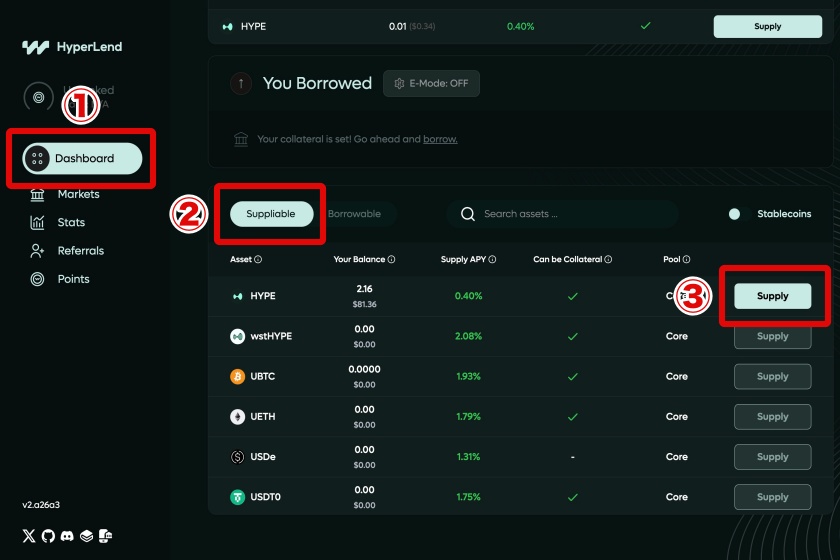Click the 1.93% APY value
This screenshot has width=840, height=560.
coord(468,377)
